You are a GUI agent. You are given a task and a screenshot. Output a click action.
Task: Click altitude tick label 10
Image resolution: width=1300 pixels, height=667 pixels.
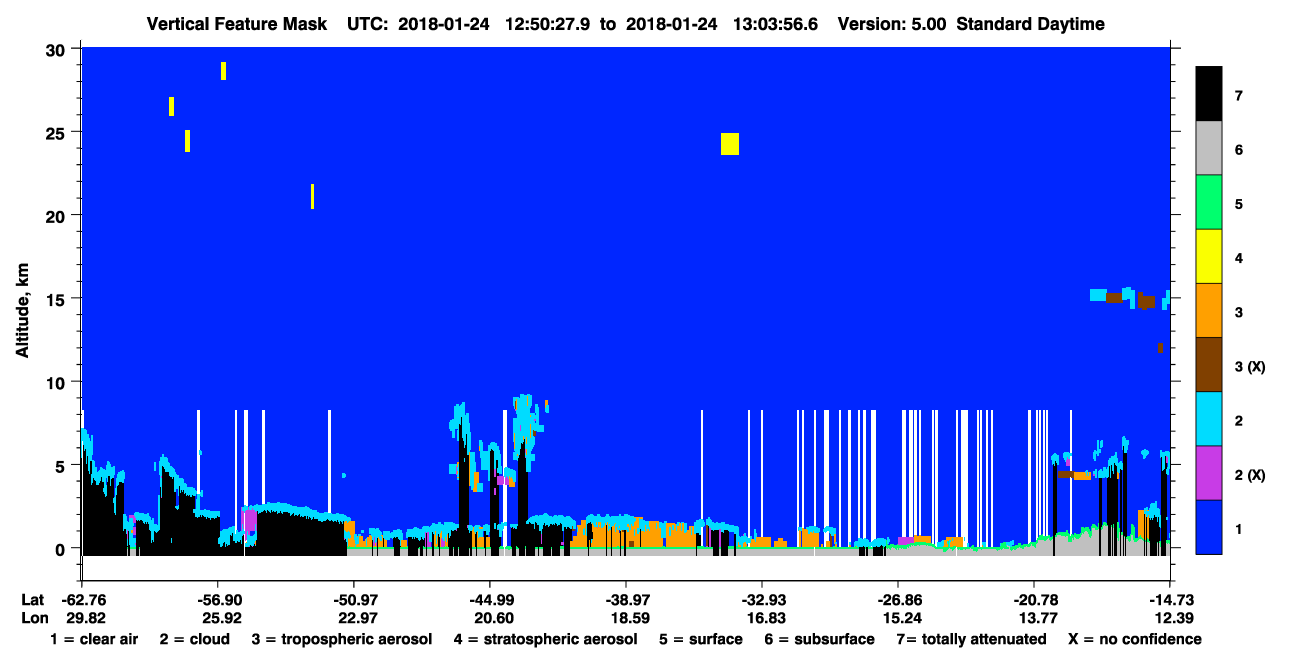(56, 382)
